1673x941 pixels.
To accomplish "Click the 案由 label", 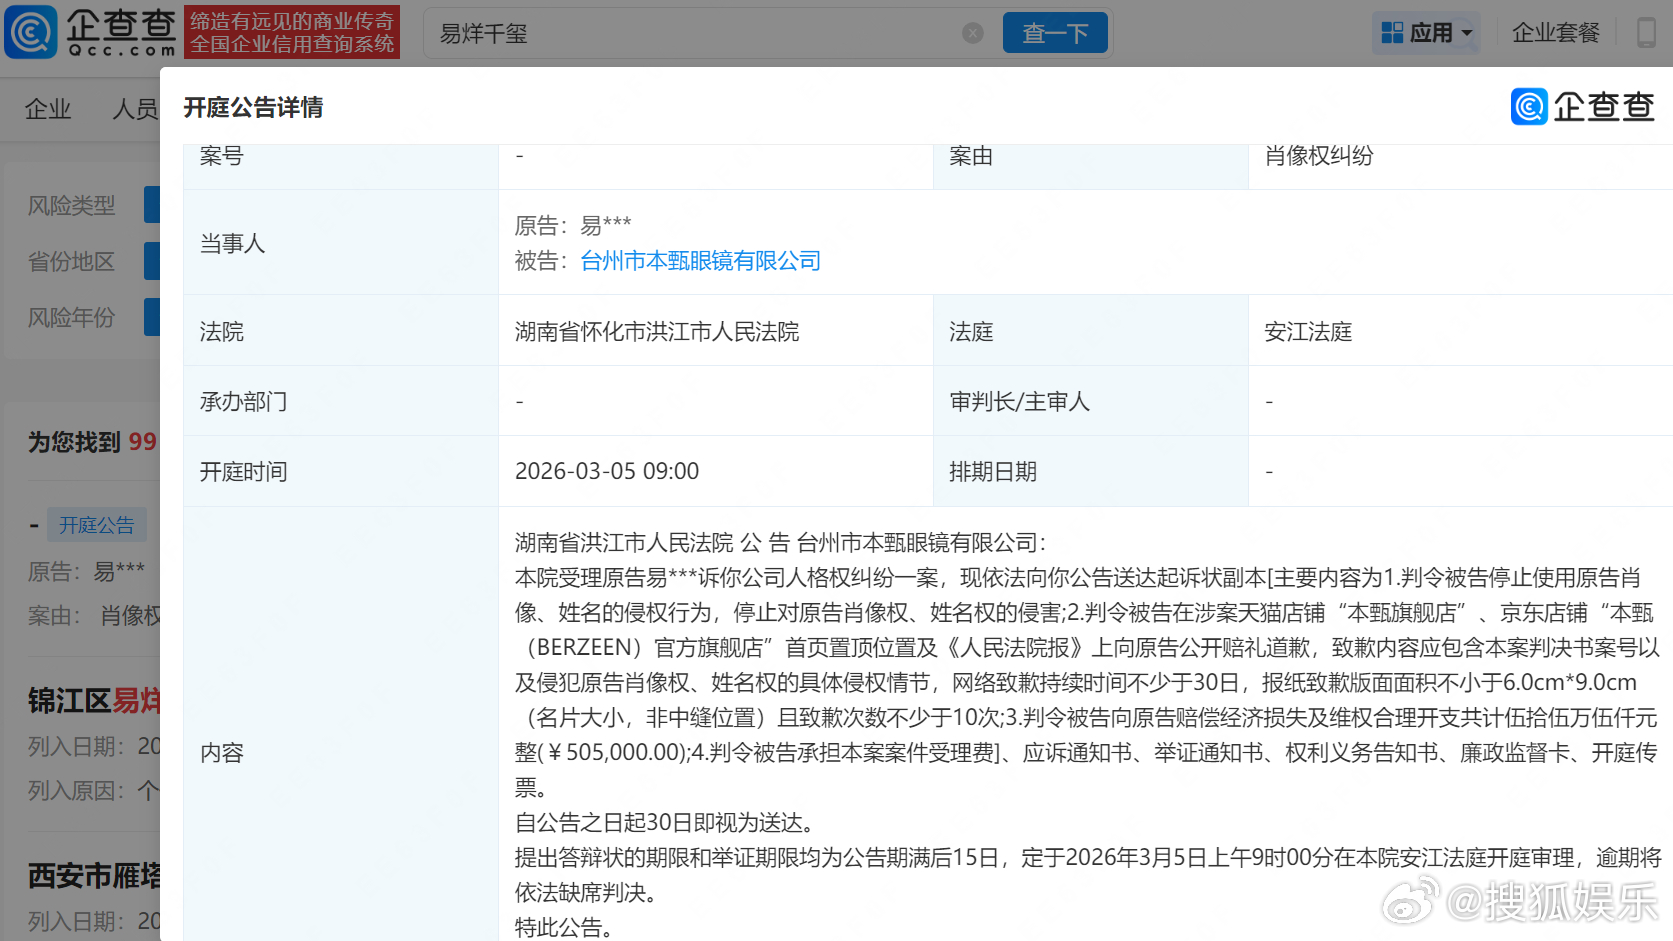I will point(971,156).
